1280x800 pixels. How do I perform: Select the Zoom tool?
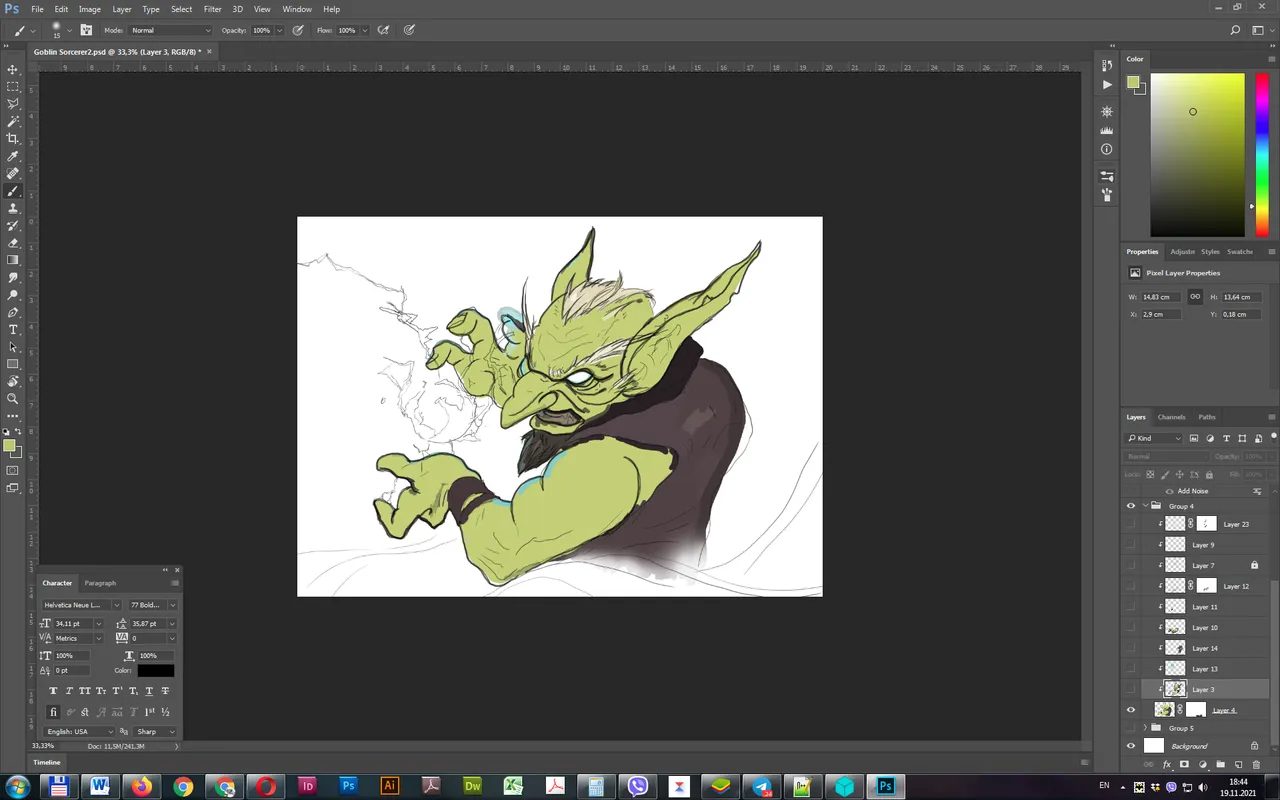tap(13, 399)
